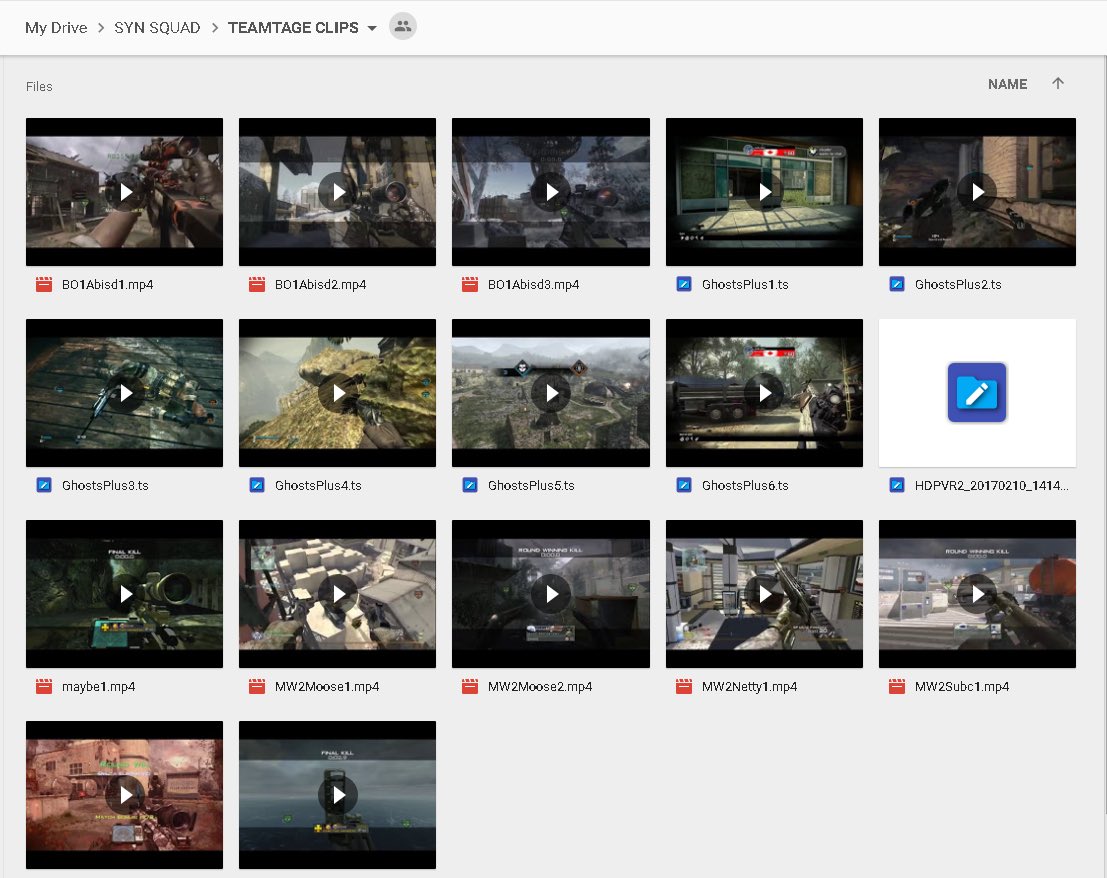Play the GhostsPlus6.ts thumbnail video

pyautogui.click(x=764, y=393)
